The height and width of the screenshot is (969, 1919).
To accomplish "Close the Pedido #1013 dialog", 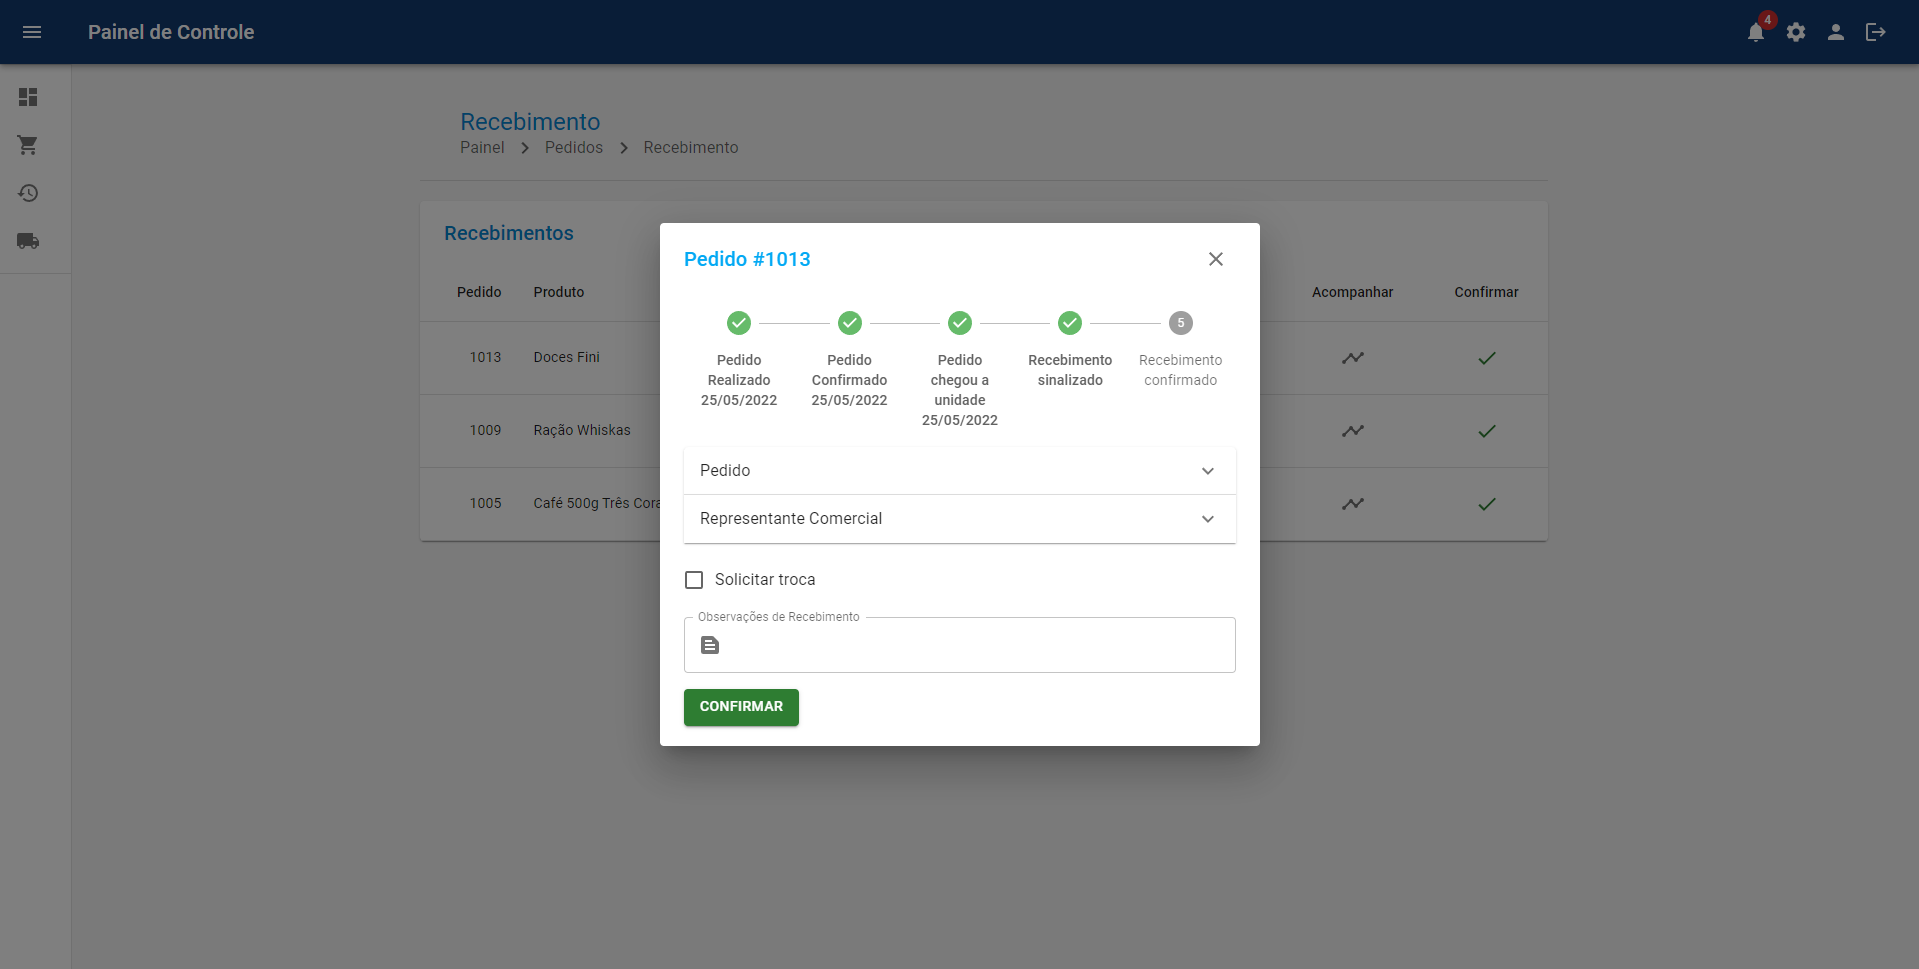I will (1216, 259).
